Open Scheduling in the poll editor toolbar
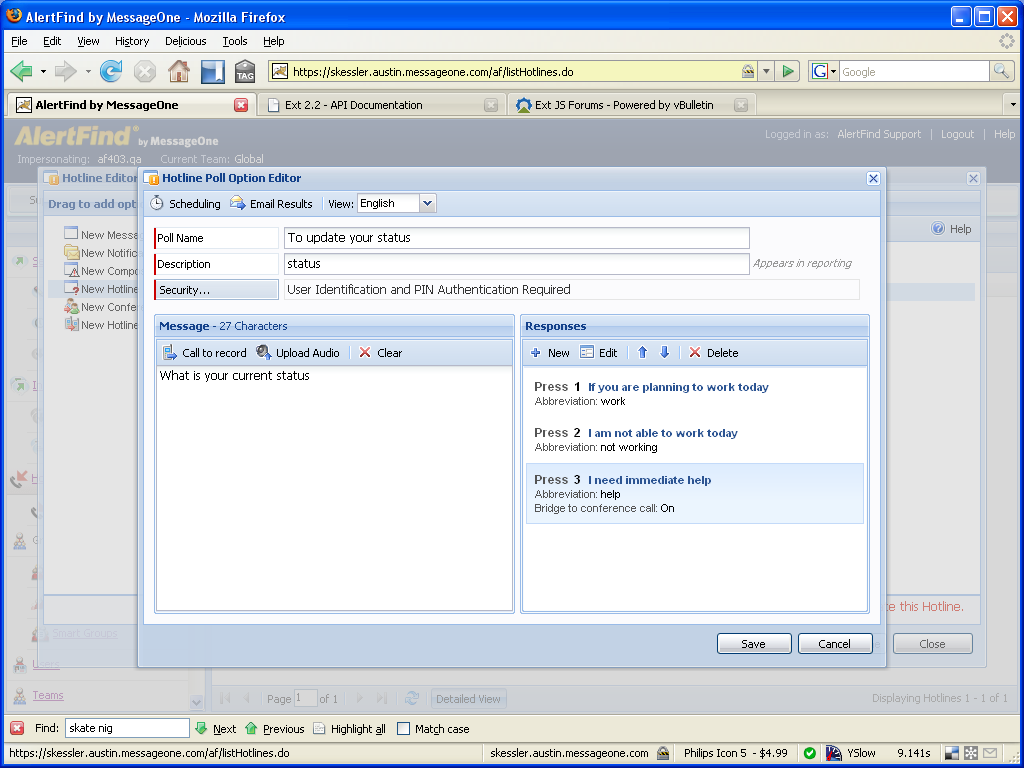The width and height of the screenshot is (1024, 768). point(185,204)
